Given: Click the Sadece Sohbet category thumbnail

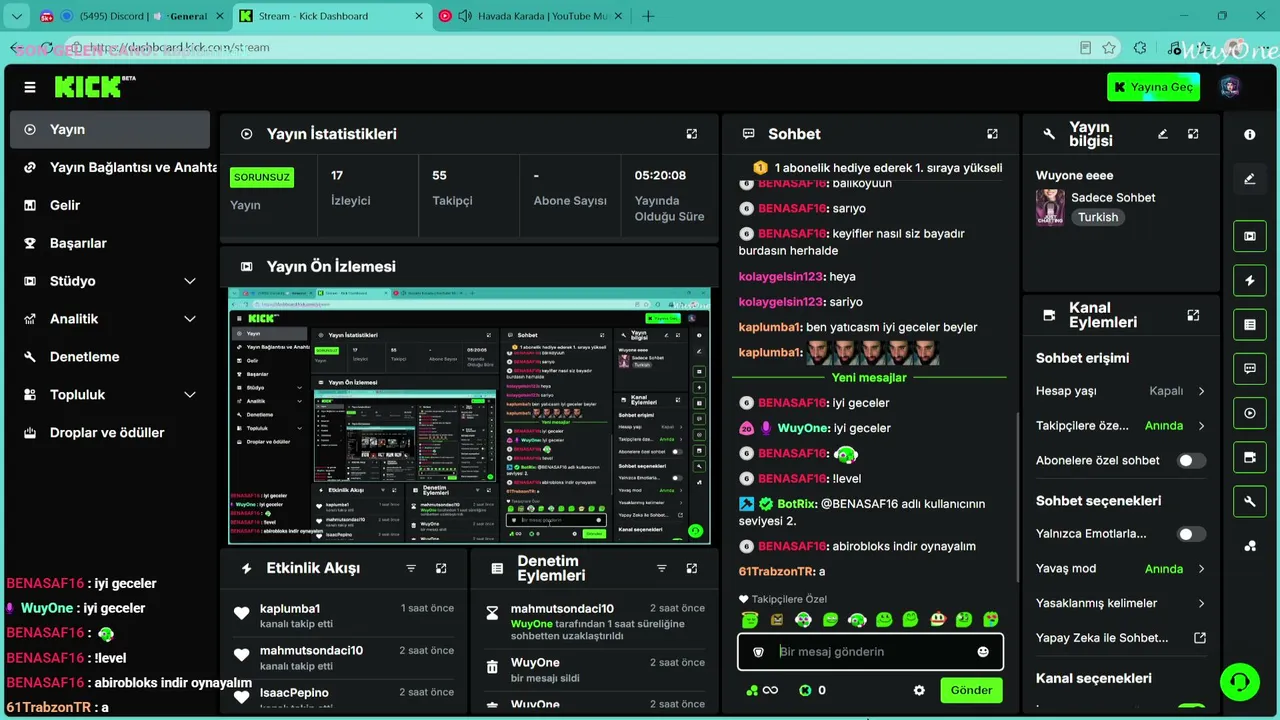Looking at the screenshot, I should (1050, 208).
